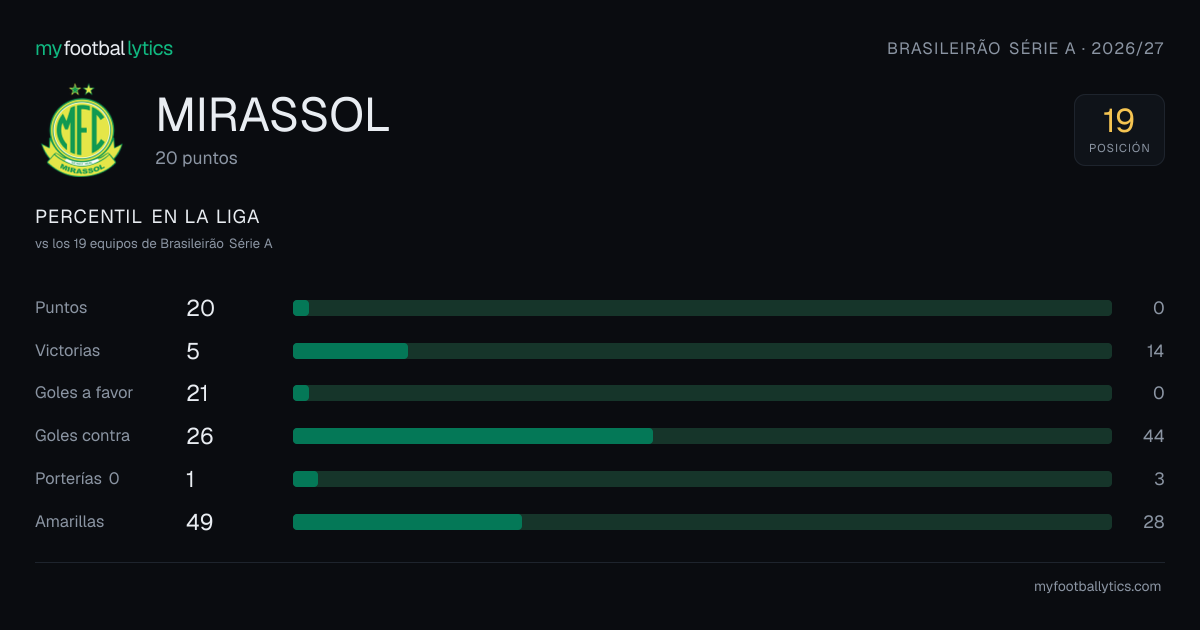1200x630 pixels.
Task: Select the position 19 badge
Action: [x=1119, y=130]
